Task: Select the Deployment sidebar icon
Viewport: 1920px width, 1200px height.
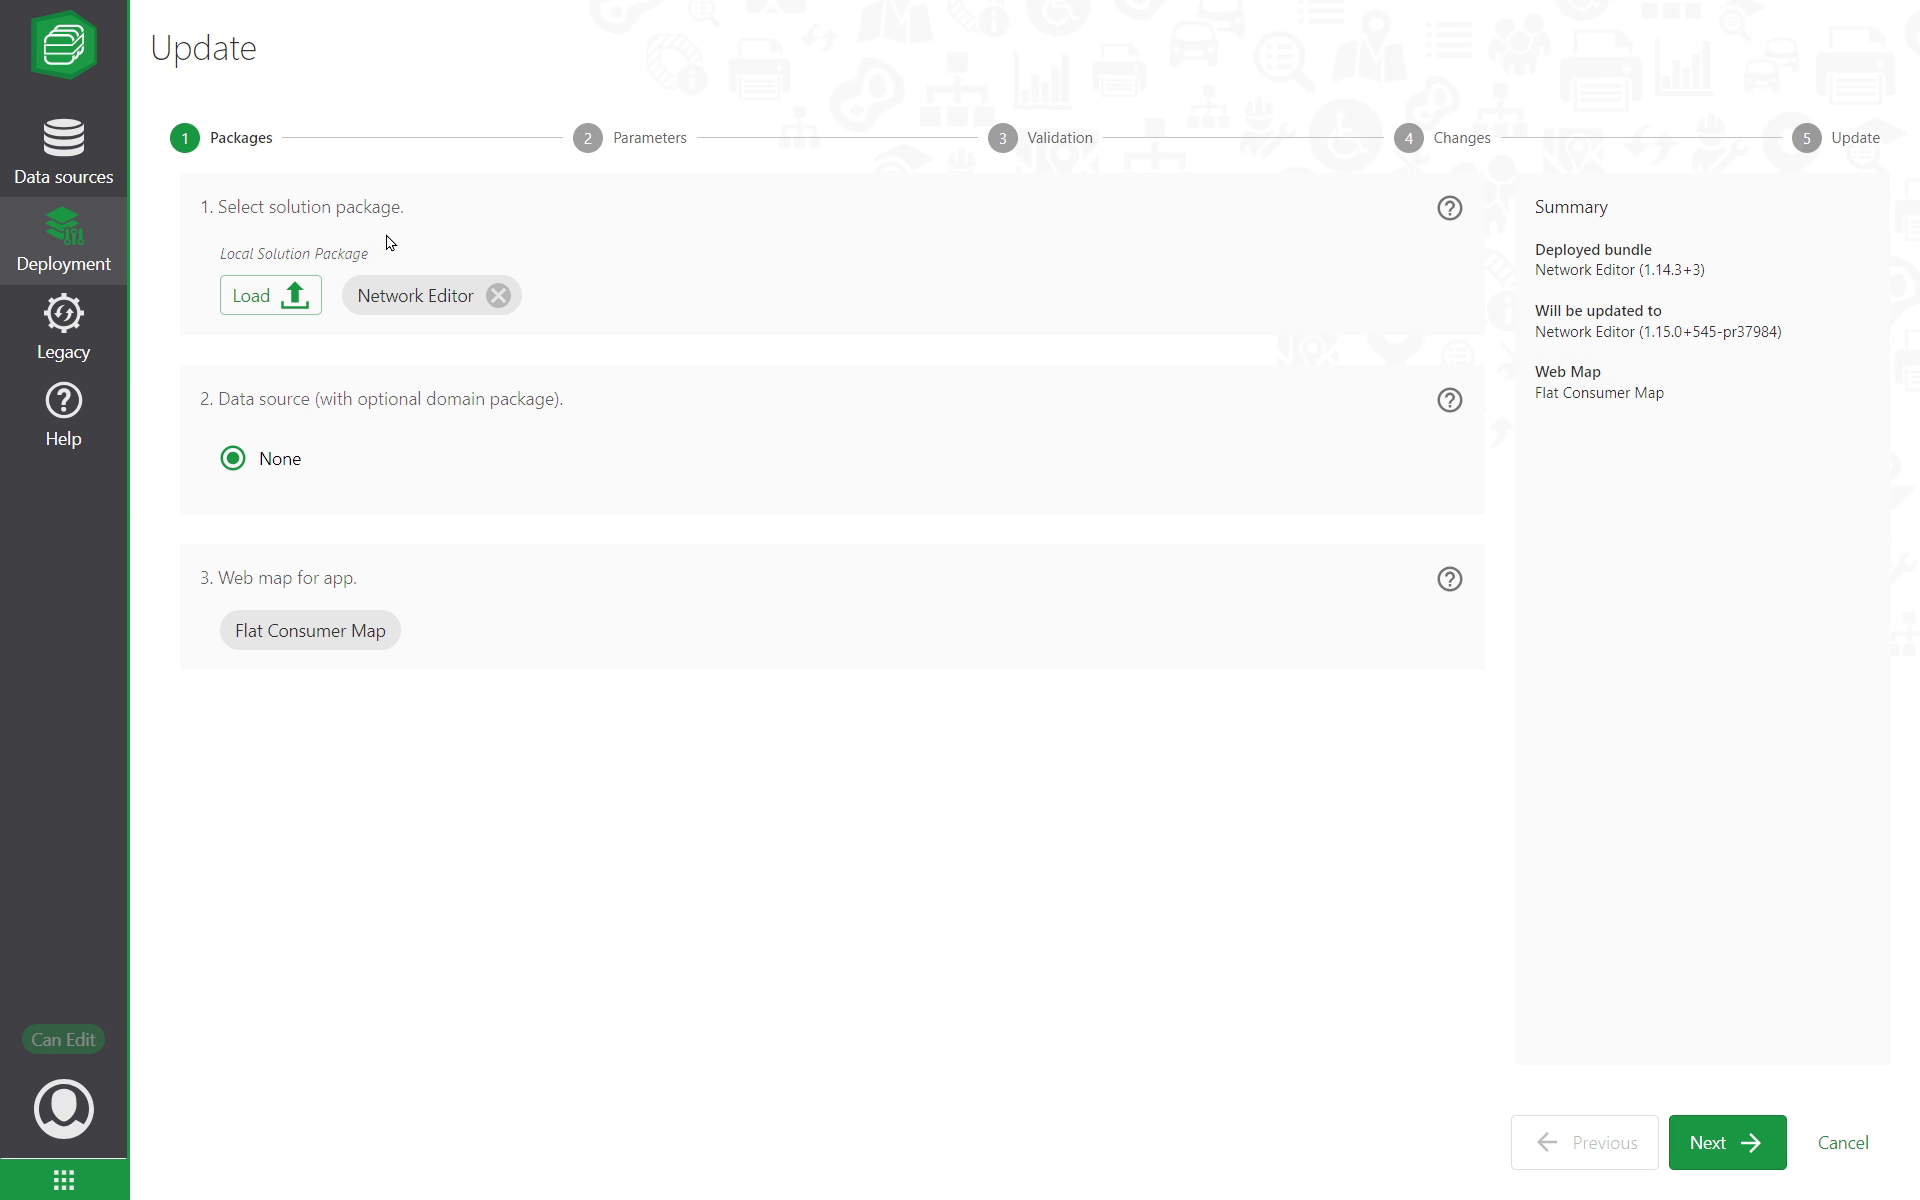Action: point(63,240)
